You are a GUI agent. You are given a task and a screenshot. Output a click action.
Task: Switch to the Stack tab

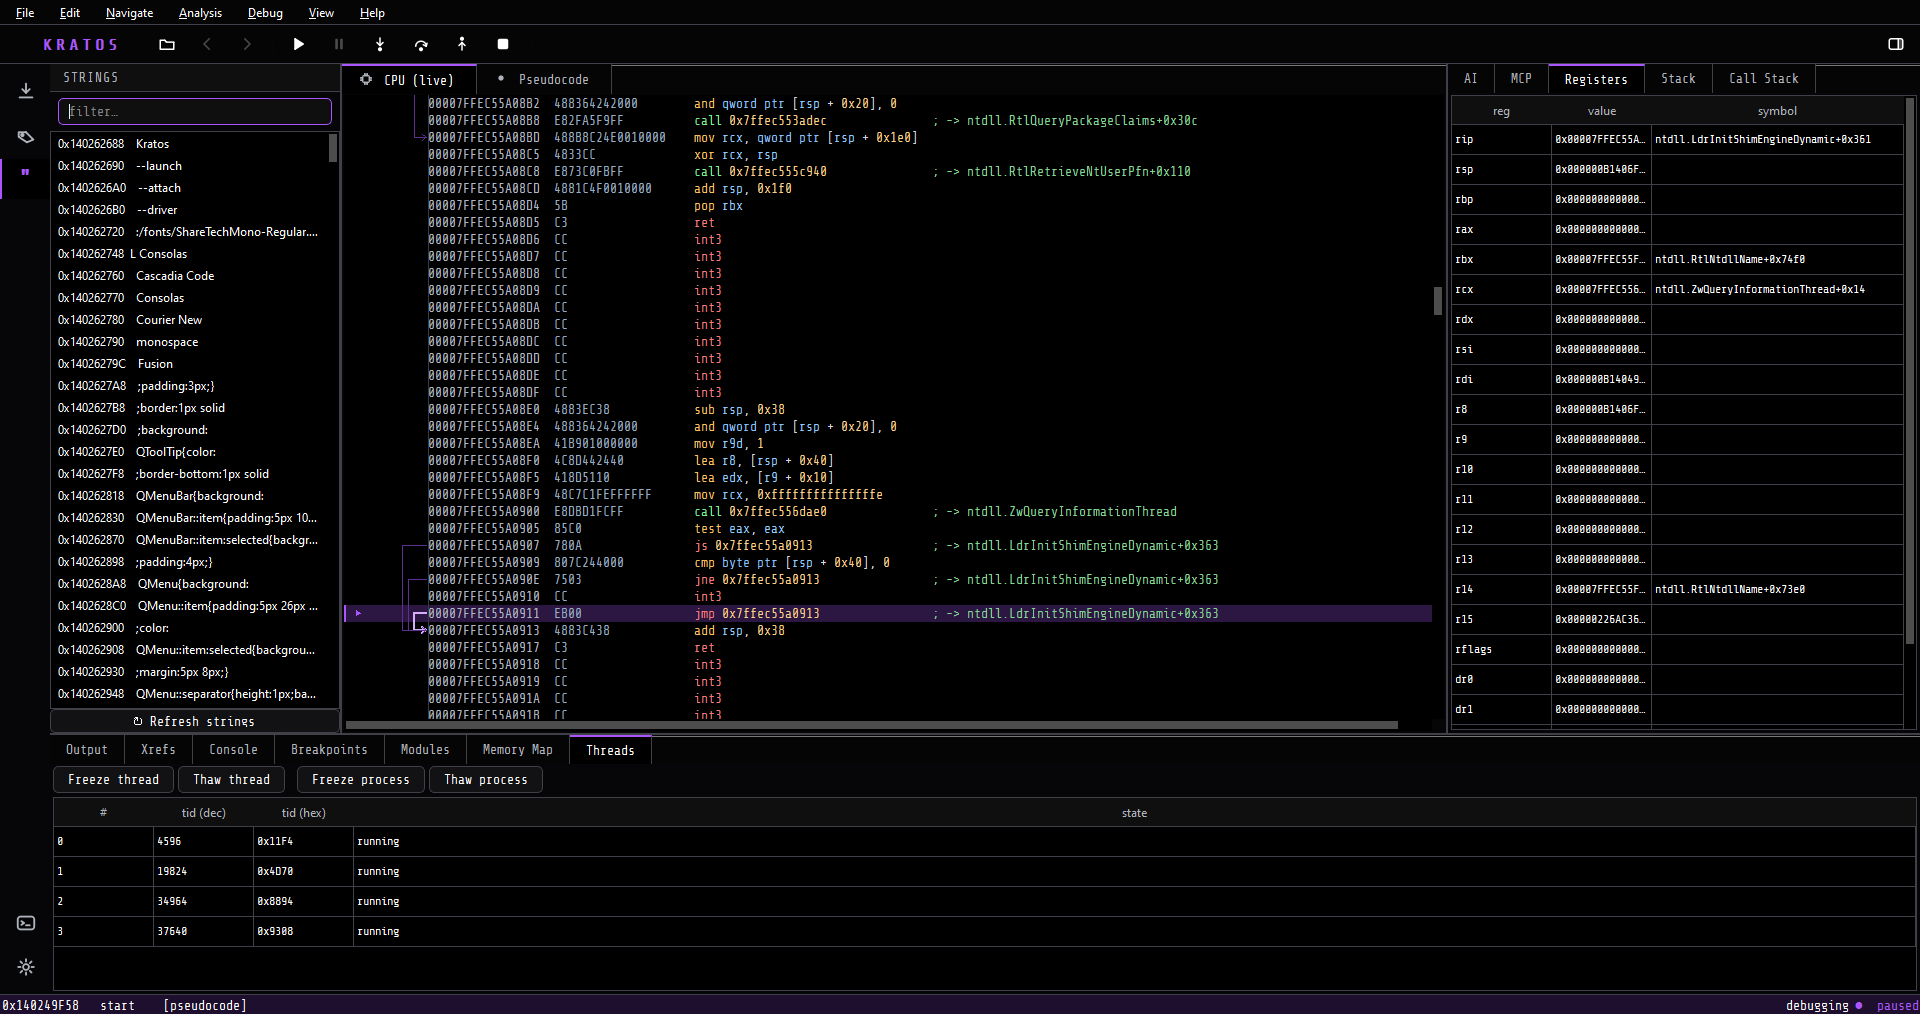(x=1678, y=79)
